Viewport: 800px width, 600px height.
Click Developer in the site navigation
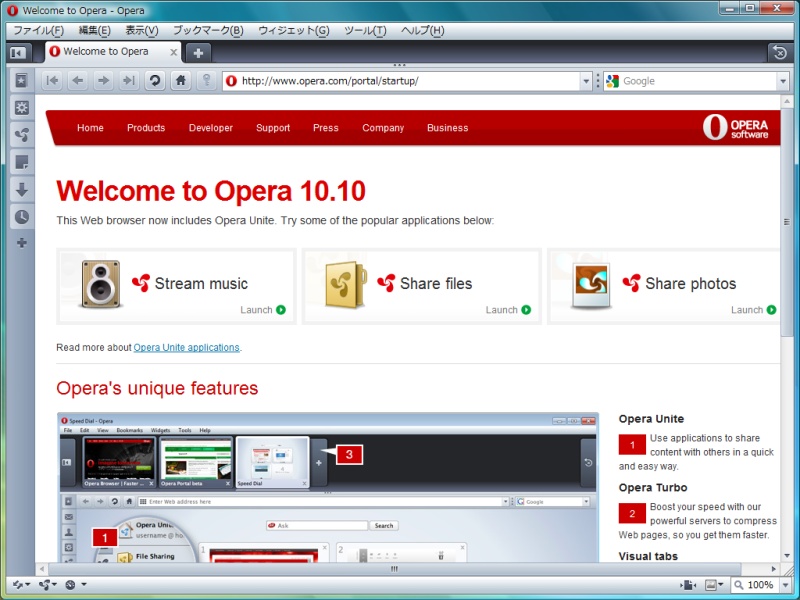click(x=211, y=128)
